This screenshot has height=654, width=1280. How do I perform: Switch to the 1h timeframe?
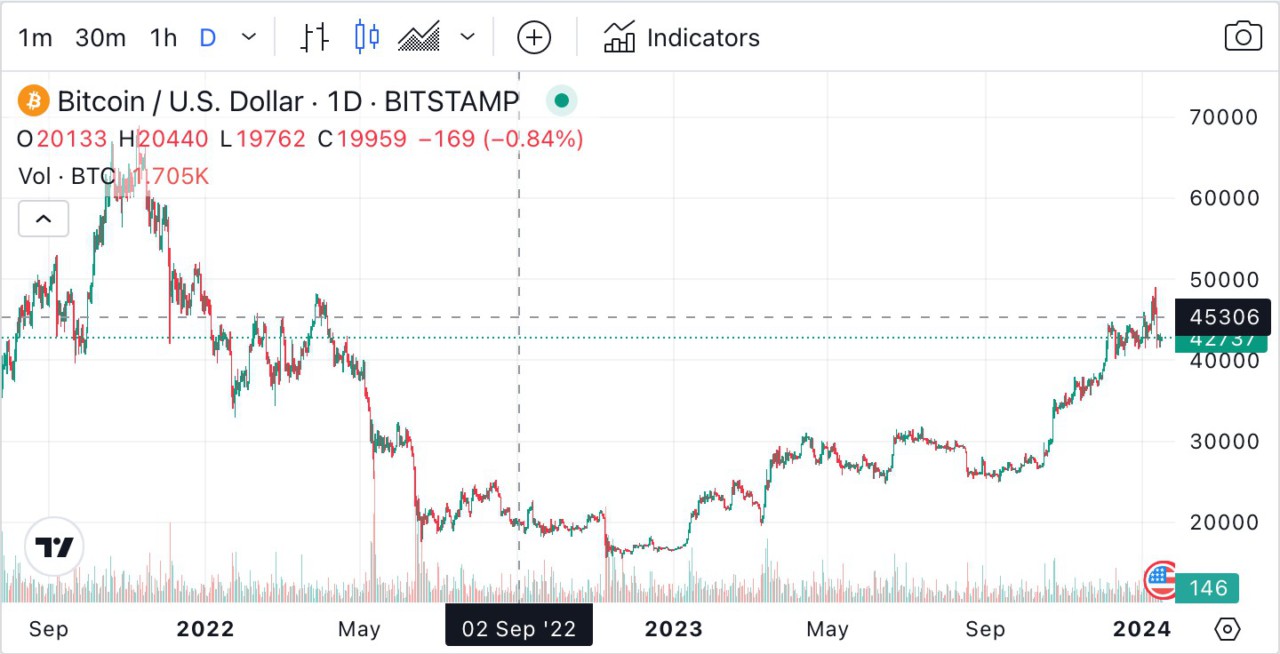[x=162, y=37]
